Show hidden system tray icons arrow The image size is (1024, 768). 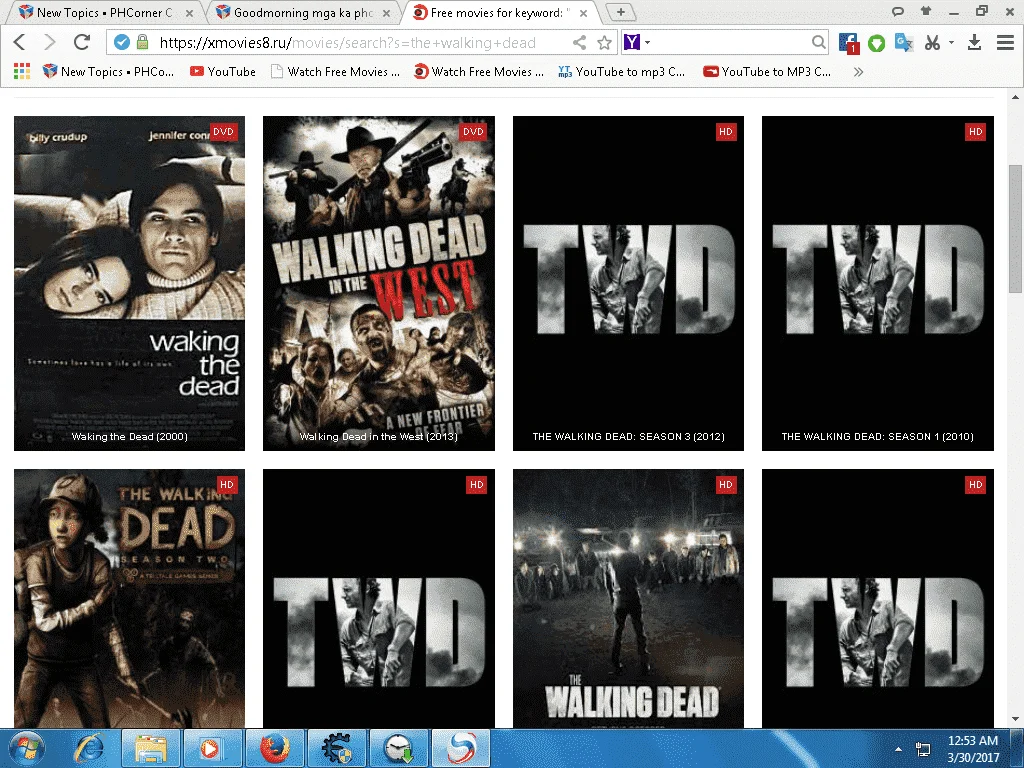[899, 749]
